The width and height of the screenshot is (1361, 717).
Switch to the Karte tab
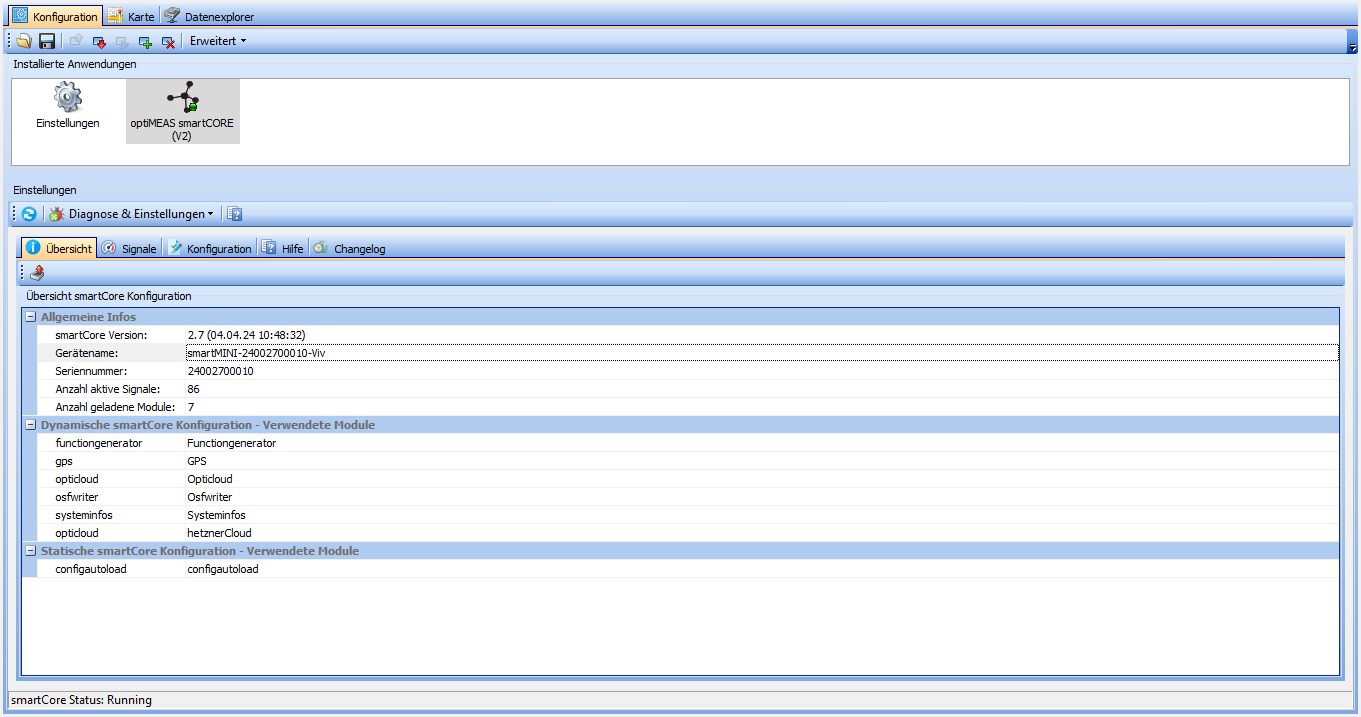130,16
